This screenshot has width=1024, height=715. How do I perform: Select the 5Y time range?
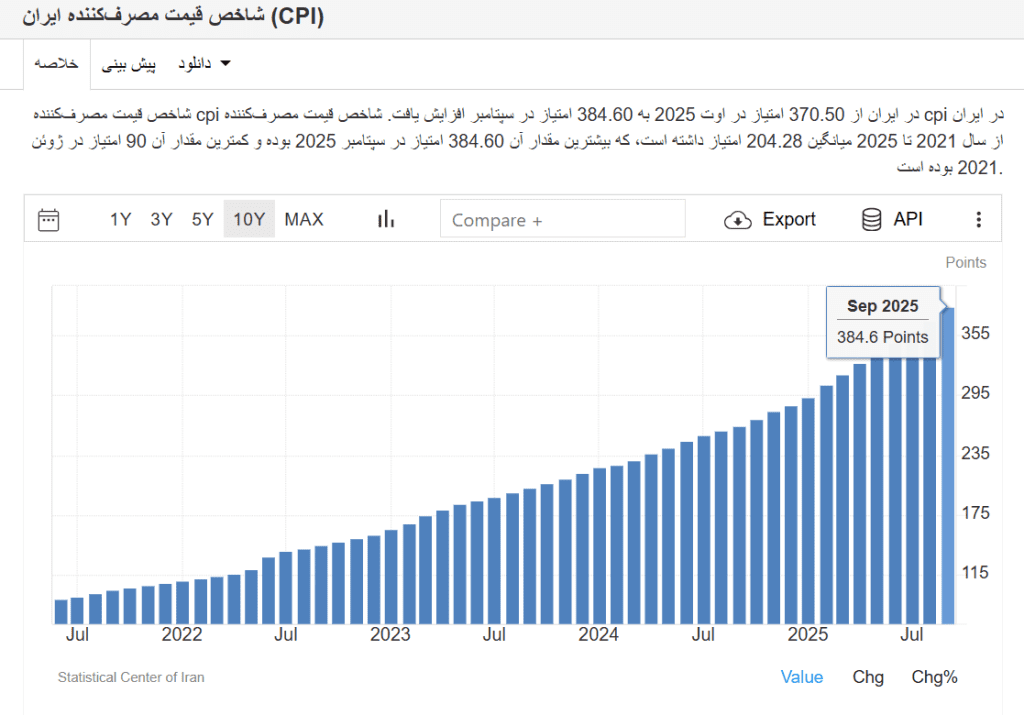202,219
